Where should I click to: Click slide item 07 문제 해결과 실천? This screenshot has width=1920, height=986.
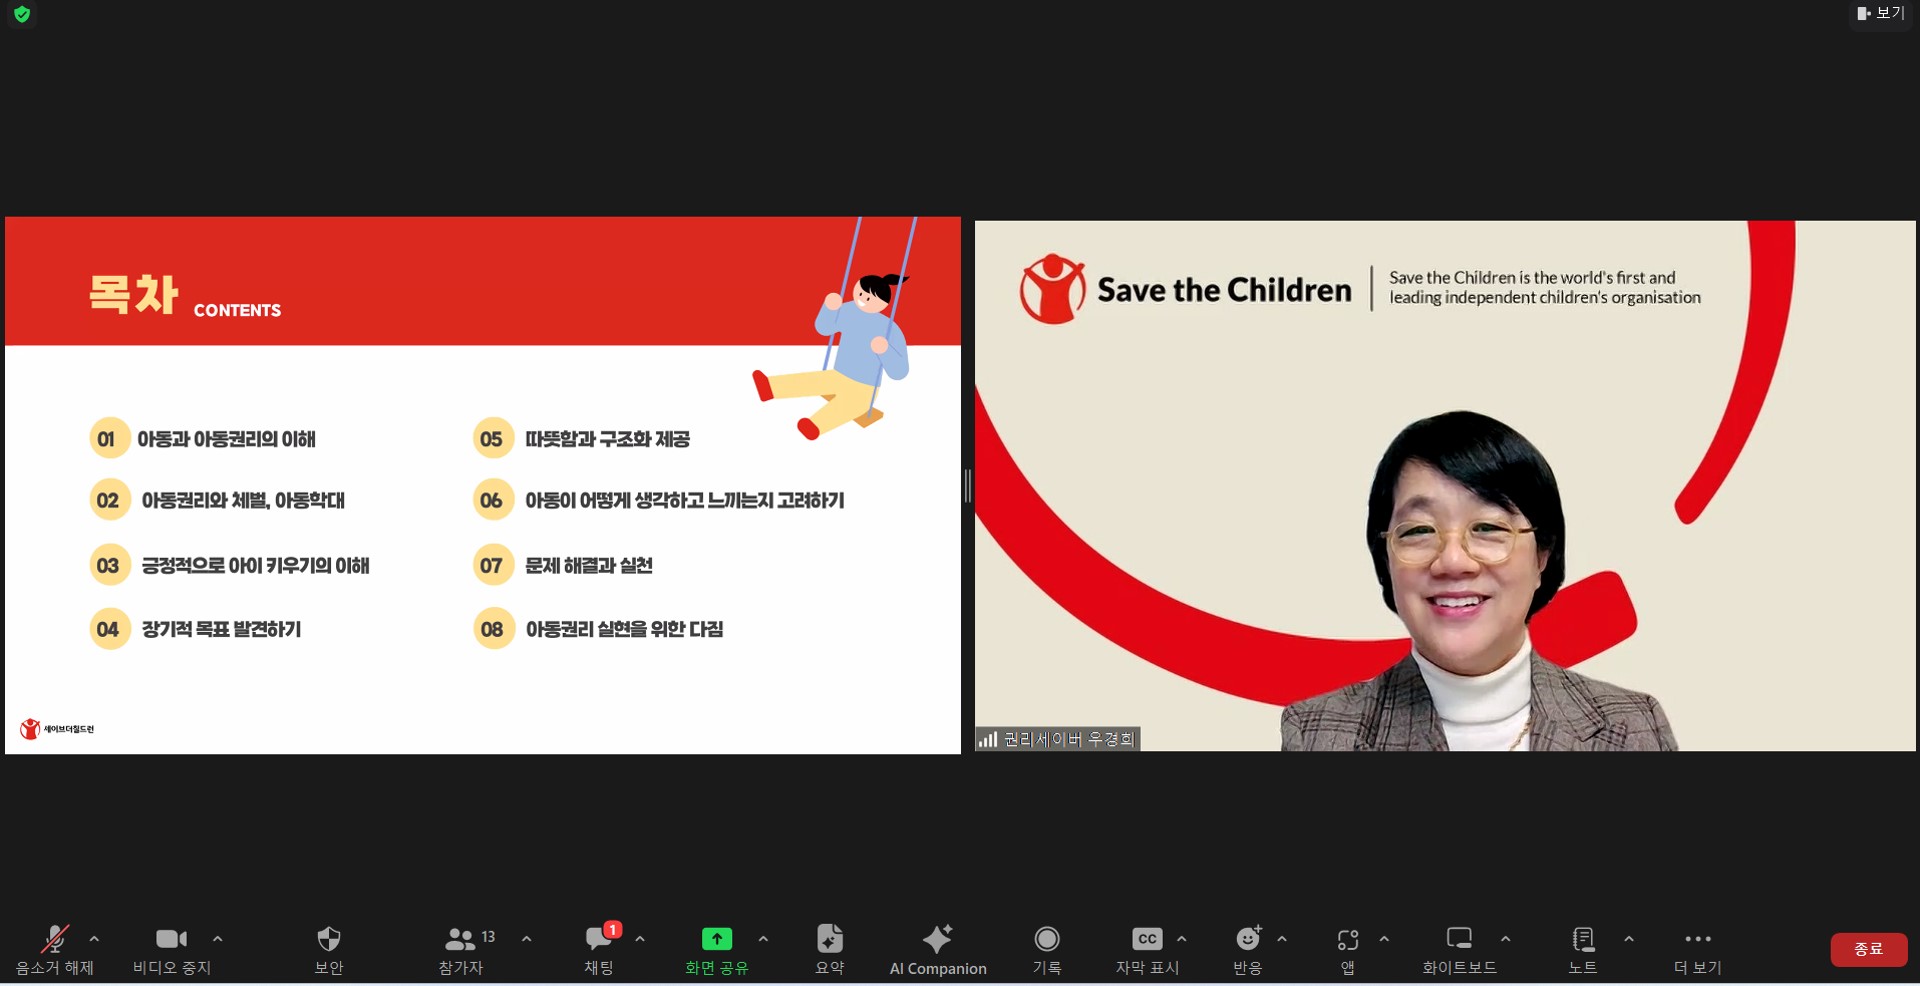(563, 565)
